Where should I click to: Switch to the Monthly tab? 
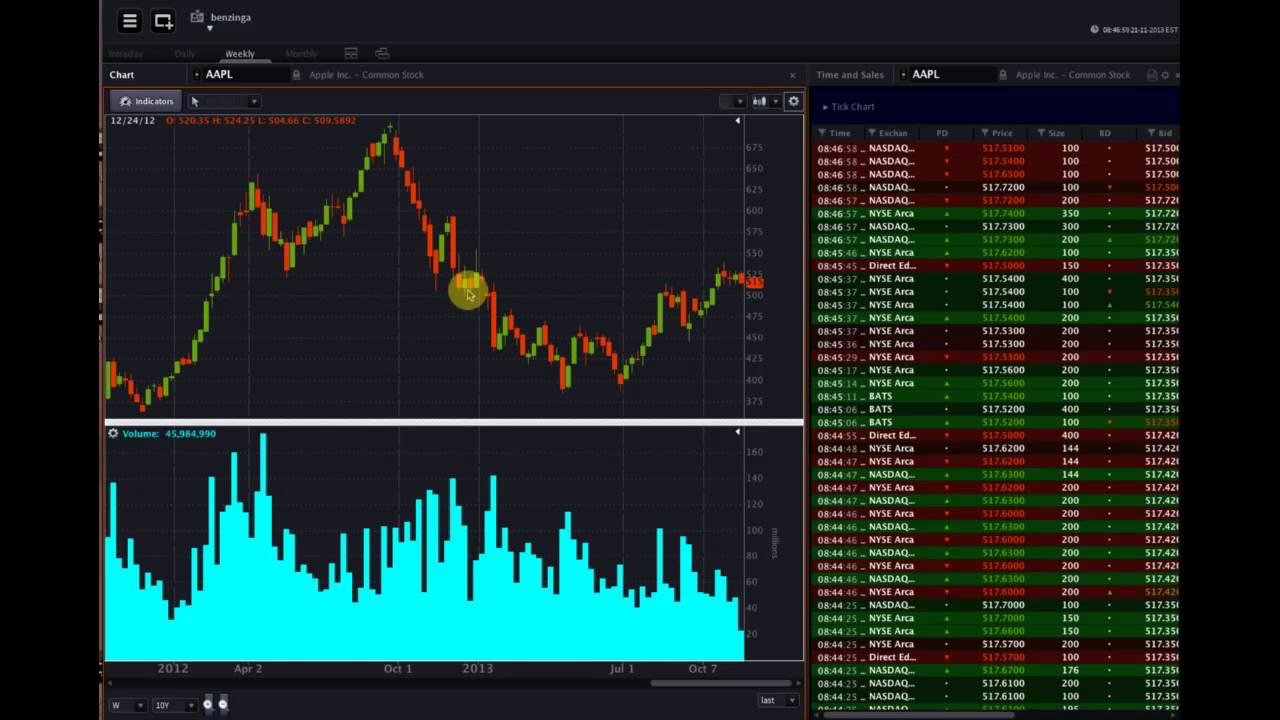pyautogui.click(x=301, y=54)
